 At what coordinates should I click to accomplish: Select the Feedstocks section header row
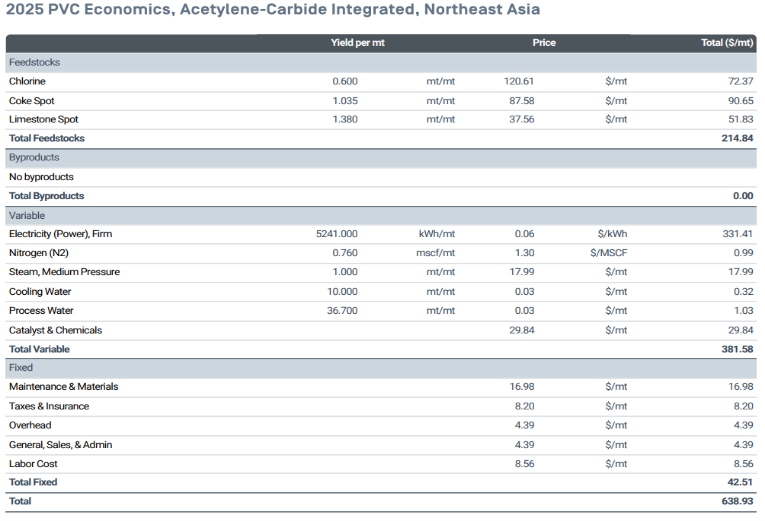point(381,62)
